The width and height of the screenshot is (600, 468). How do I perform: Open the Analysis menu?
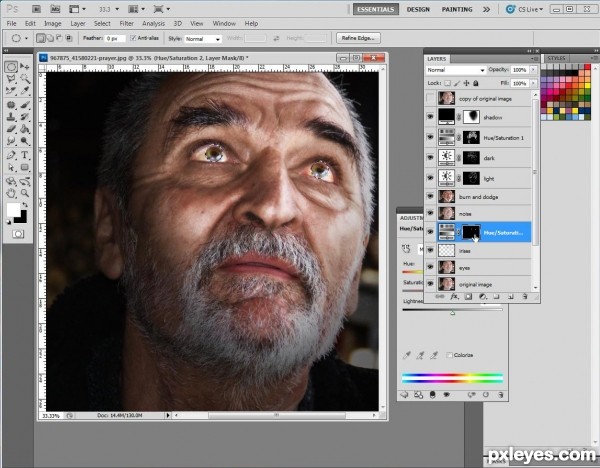[x=153, y=23]
